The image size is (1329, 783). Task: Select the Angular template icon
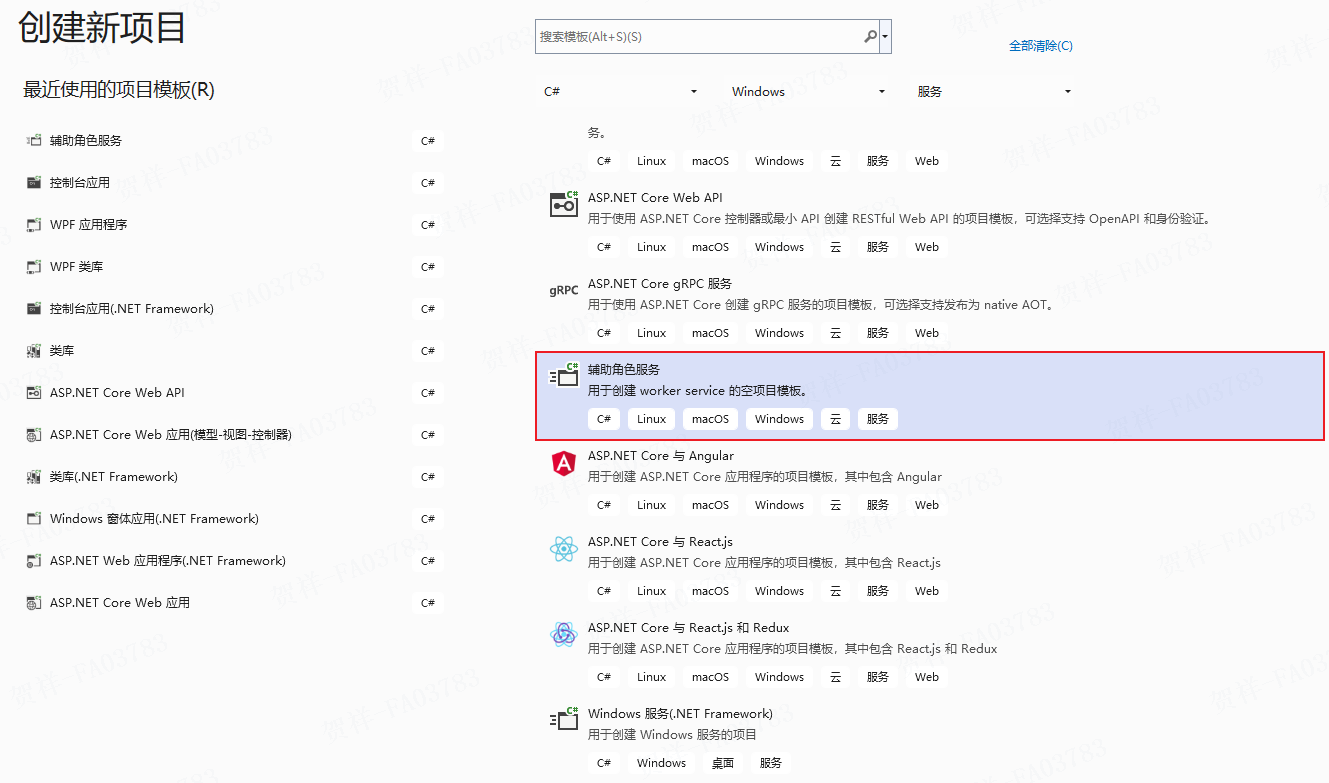563,462
